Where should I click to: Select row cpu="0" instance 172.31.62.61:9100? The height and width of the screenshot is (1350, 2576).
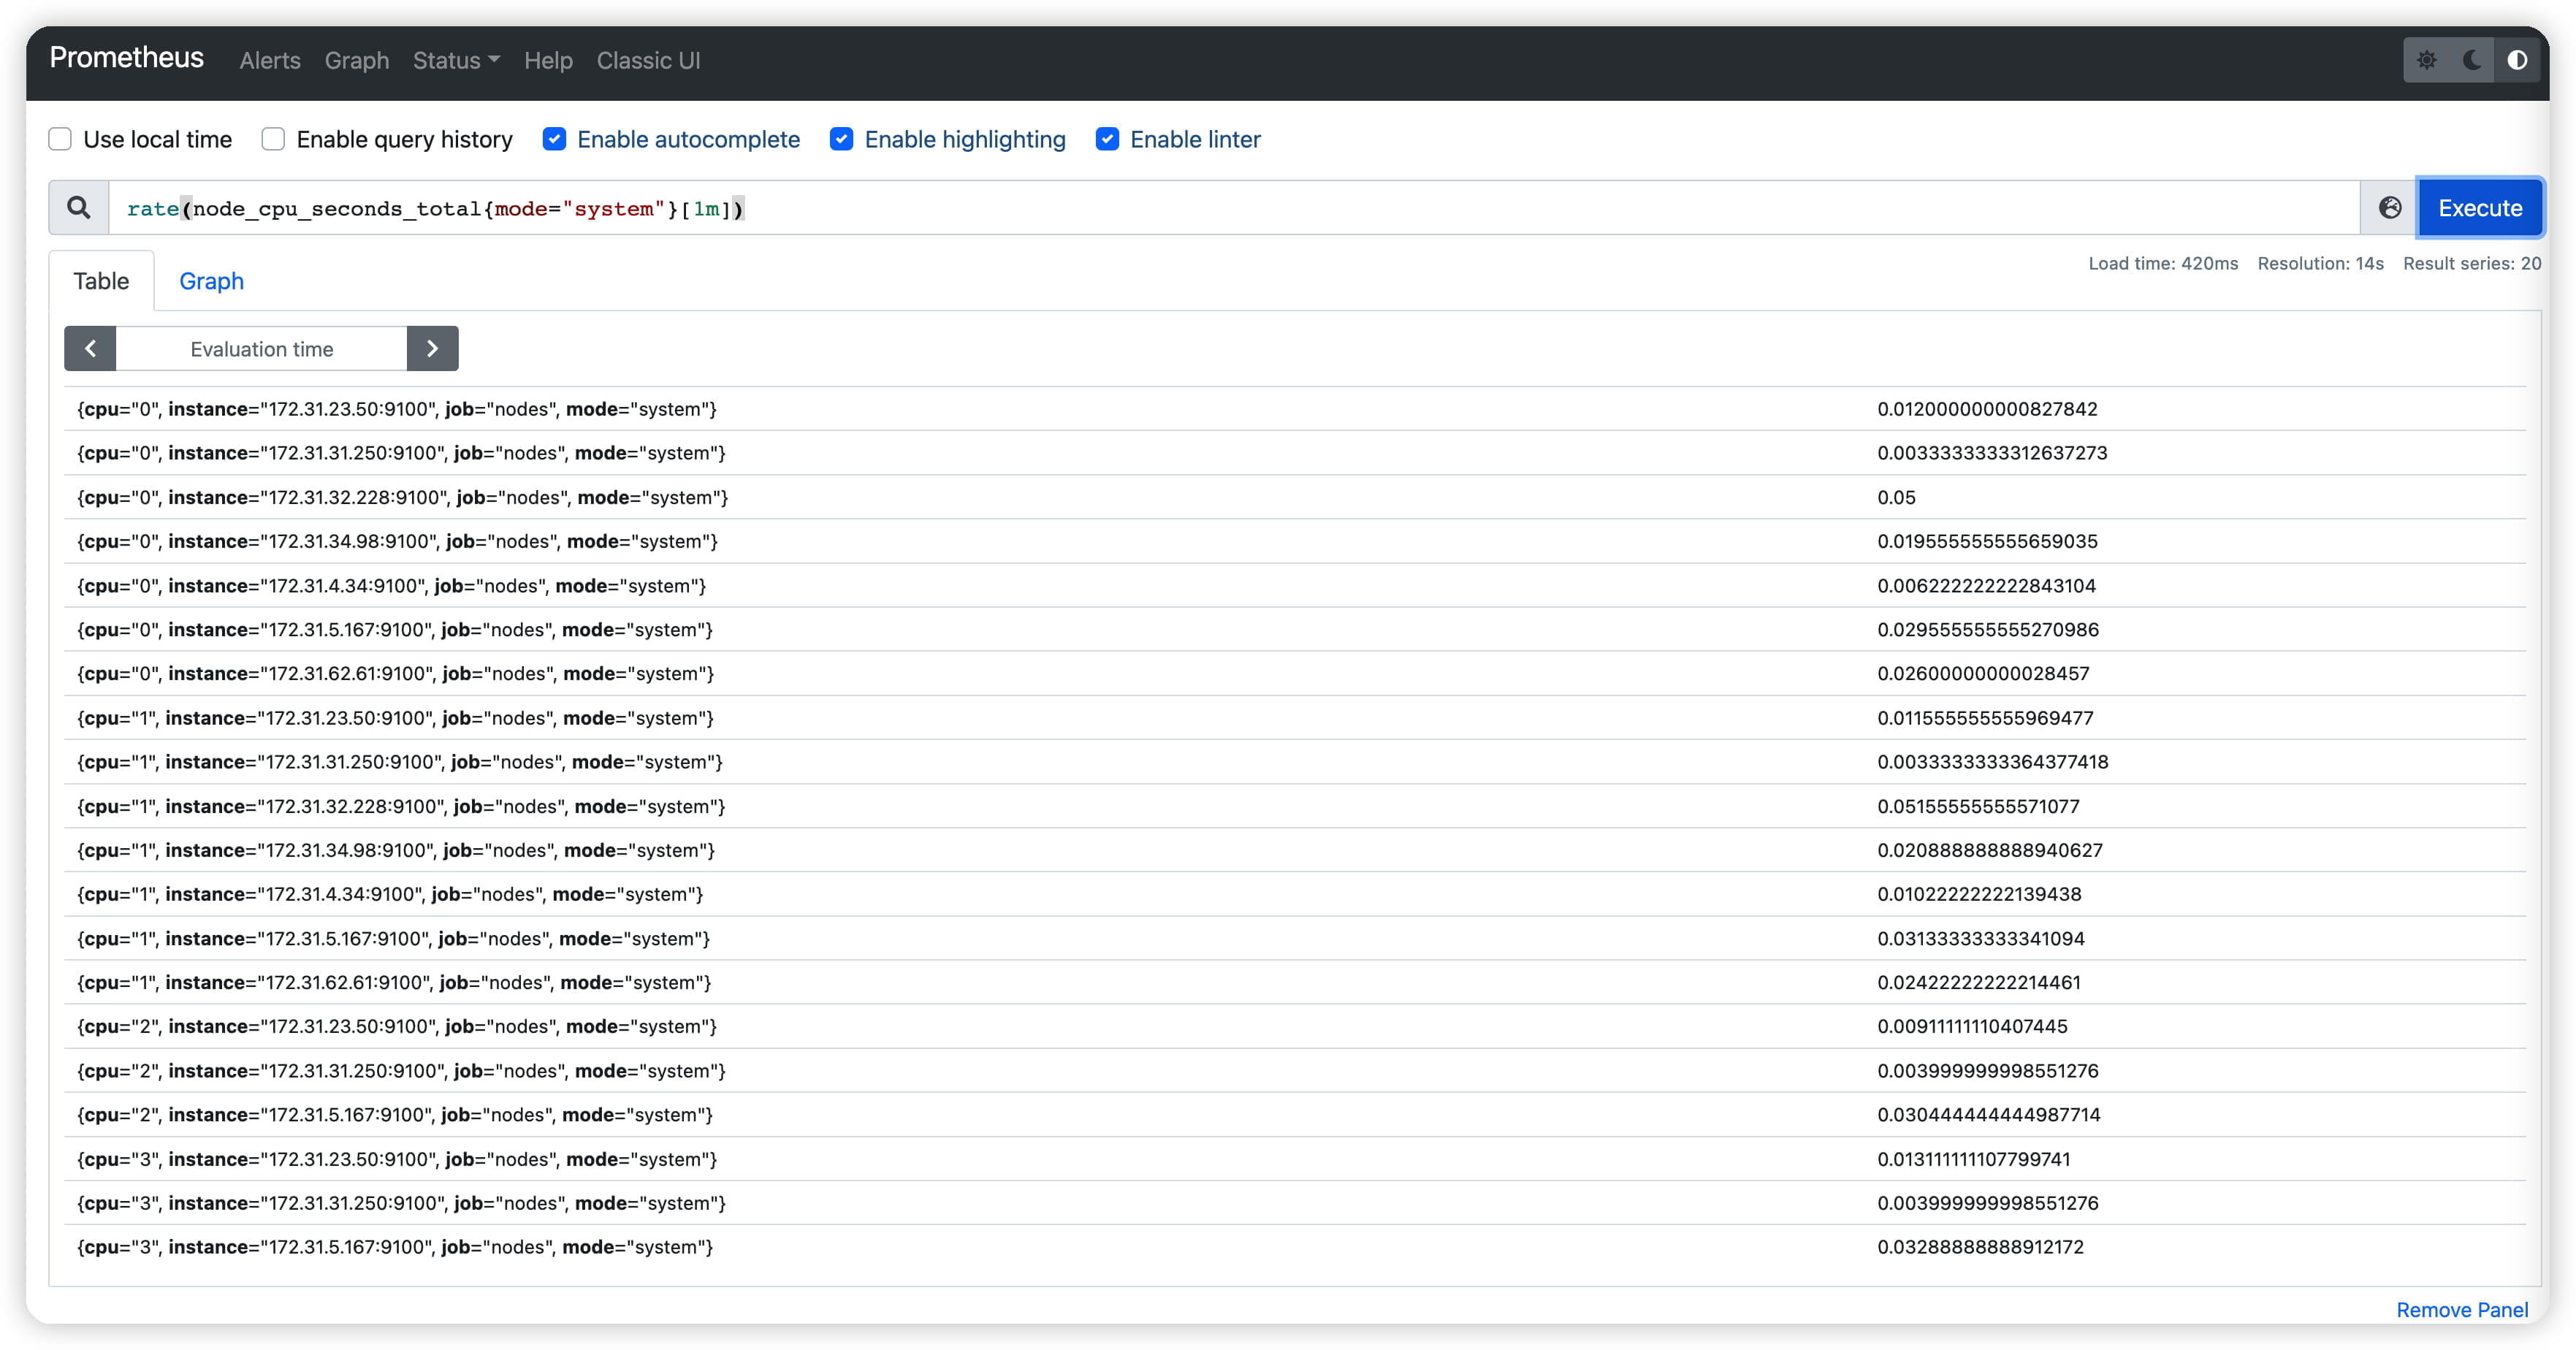click(x=1295, y=674)
